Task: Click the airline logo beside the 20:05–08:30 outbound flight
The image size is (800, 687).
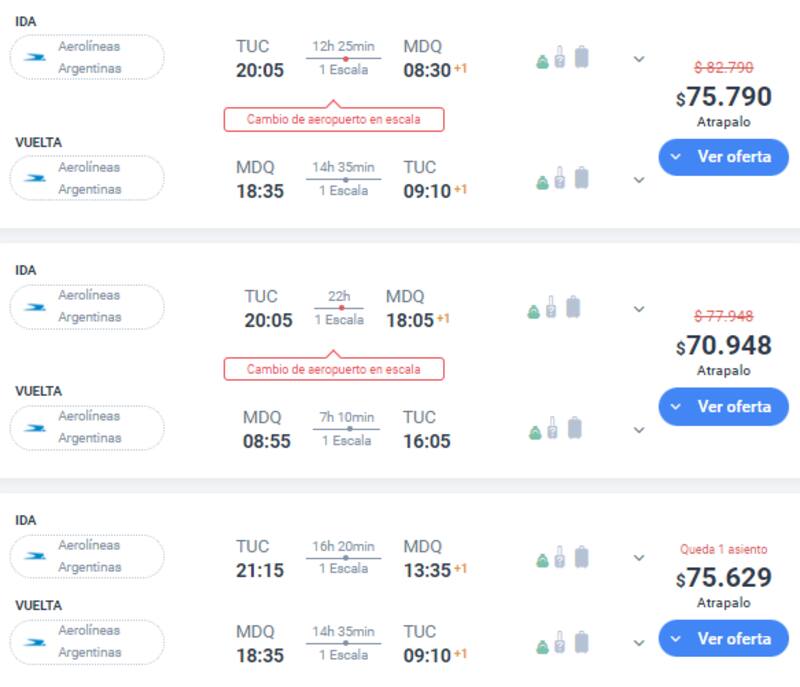Action: pyautogui.click(x=36, y=57)
